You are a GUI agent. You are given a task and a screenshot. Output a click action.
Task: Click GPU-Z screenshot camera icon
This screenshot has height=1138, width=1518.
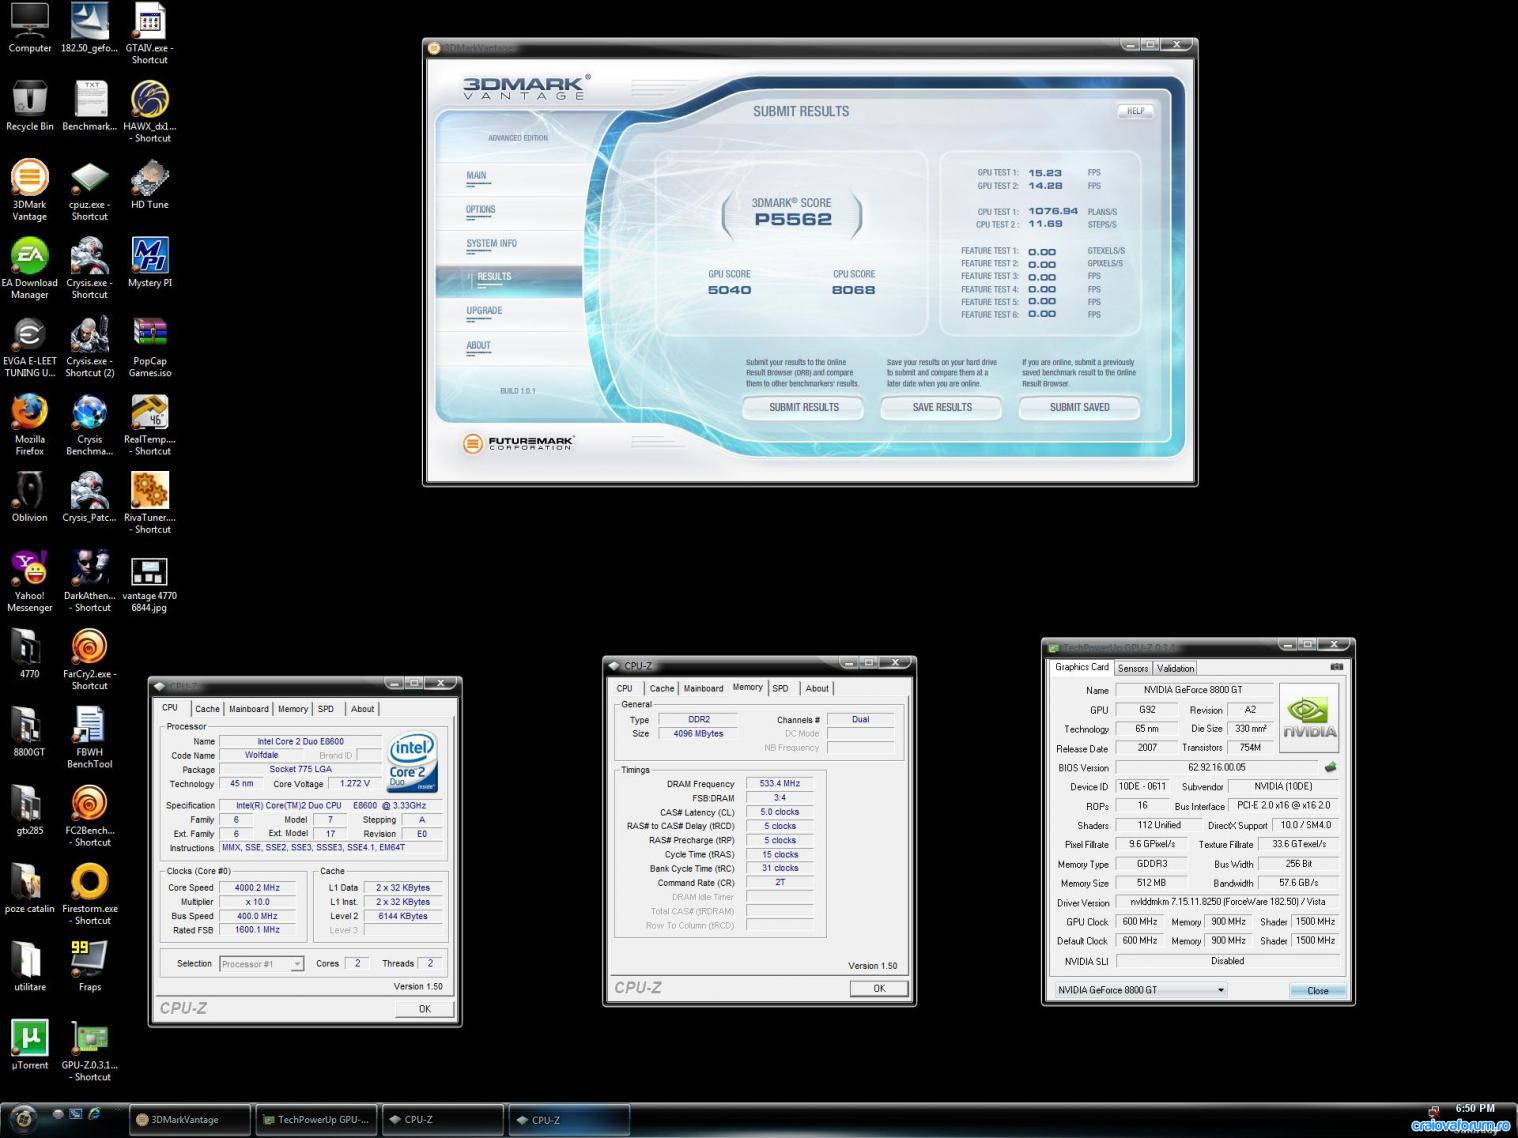(x=1337, y=667)
